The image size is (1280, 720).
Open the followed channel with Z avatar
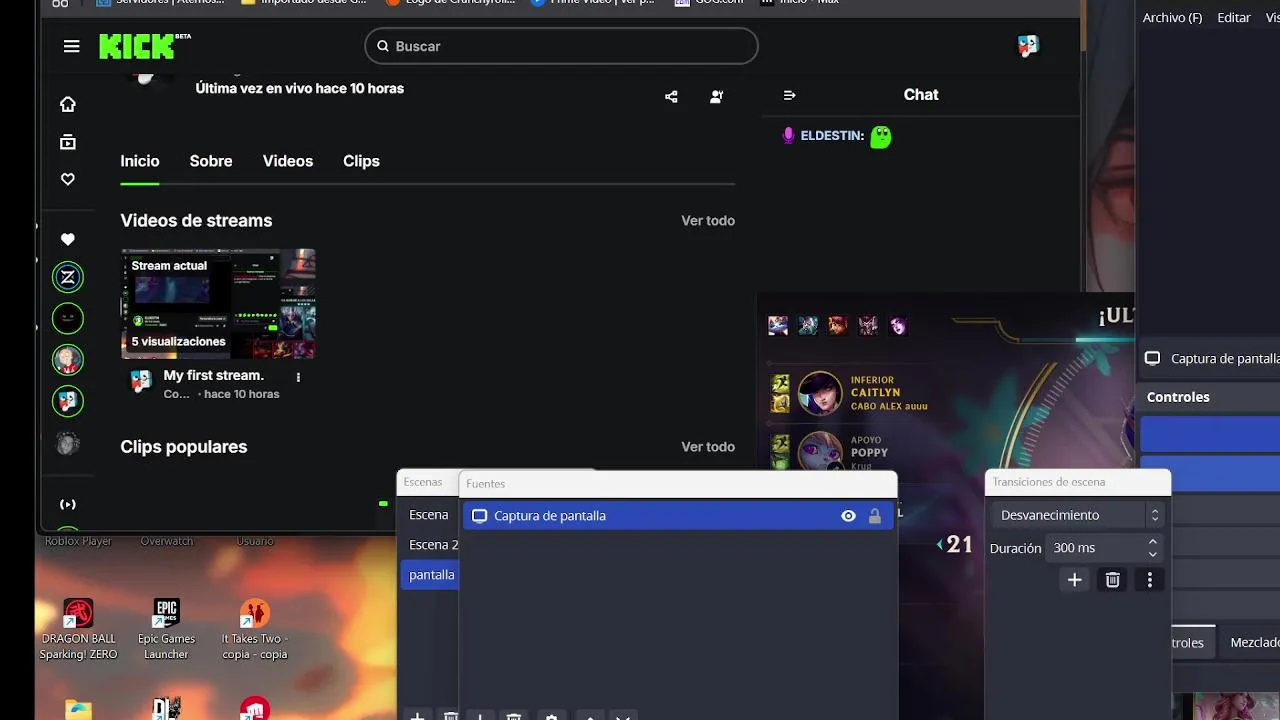(x=68, y=277)
